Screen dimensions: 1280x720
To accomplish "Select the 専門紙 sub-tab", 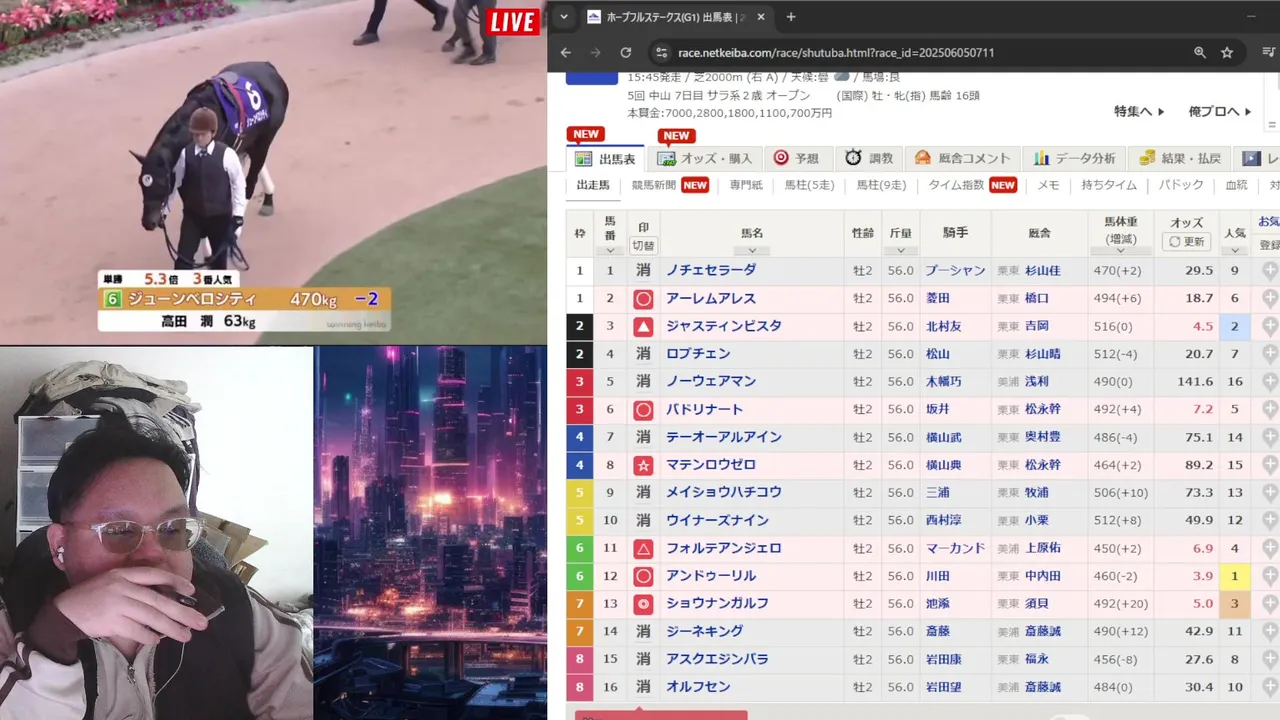I will click(746, 185).
